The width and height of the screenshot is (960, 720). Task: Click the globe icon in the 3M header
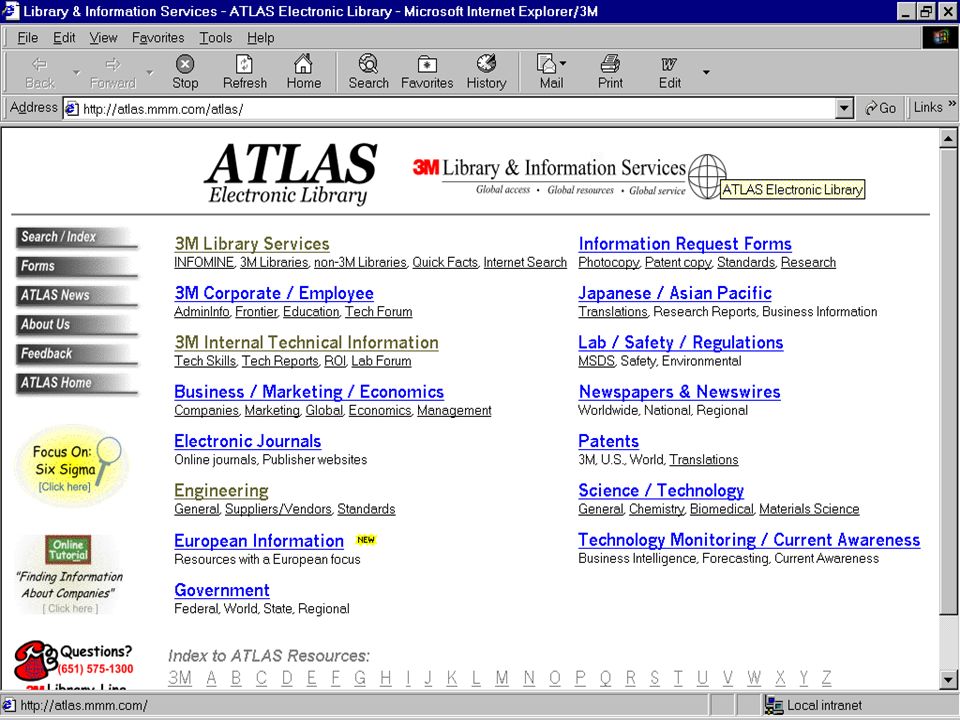[707, 176]
